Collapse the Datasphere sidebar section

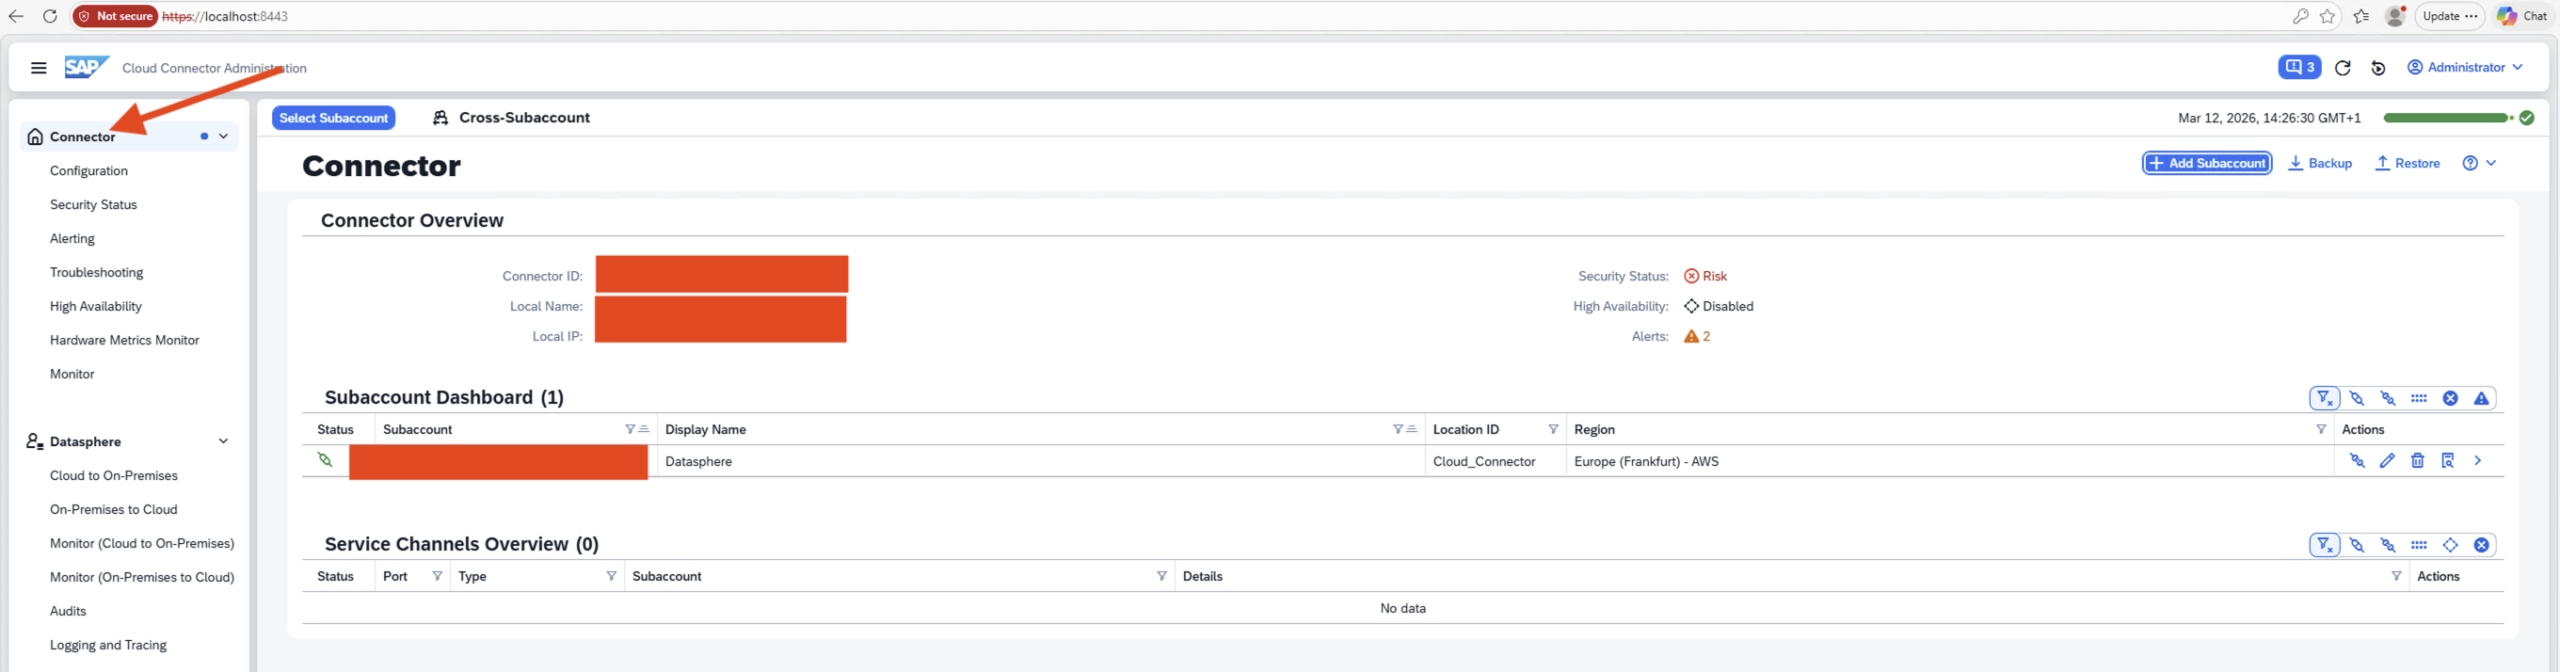click(223, 441)
